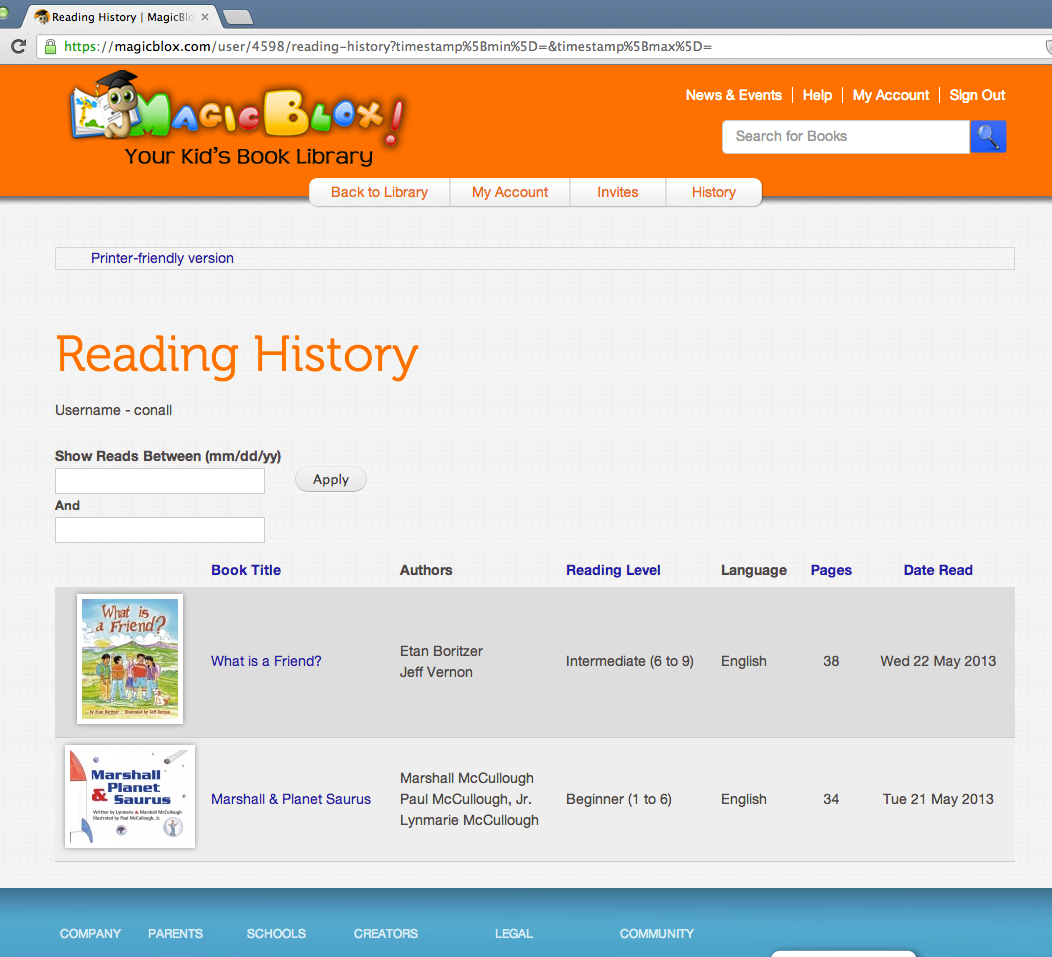Click the Search for Books field
The image size is (1052, 957).
(845, 136)
